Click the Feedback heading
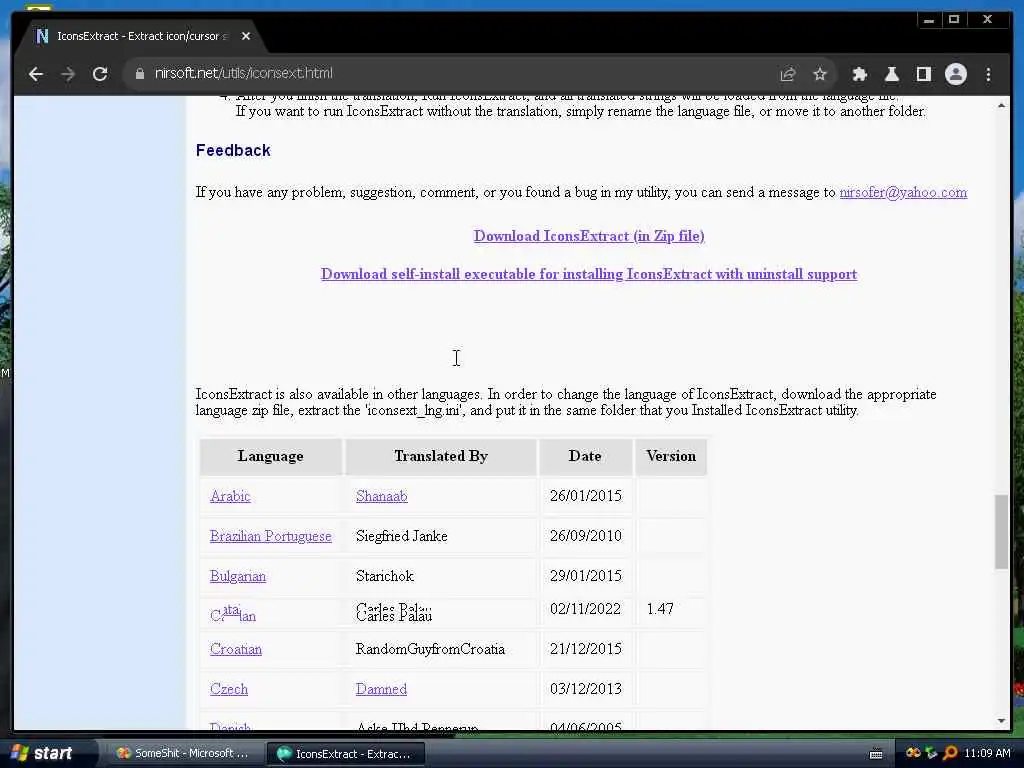1024x768 pixels. (x=233, y=150)
